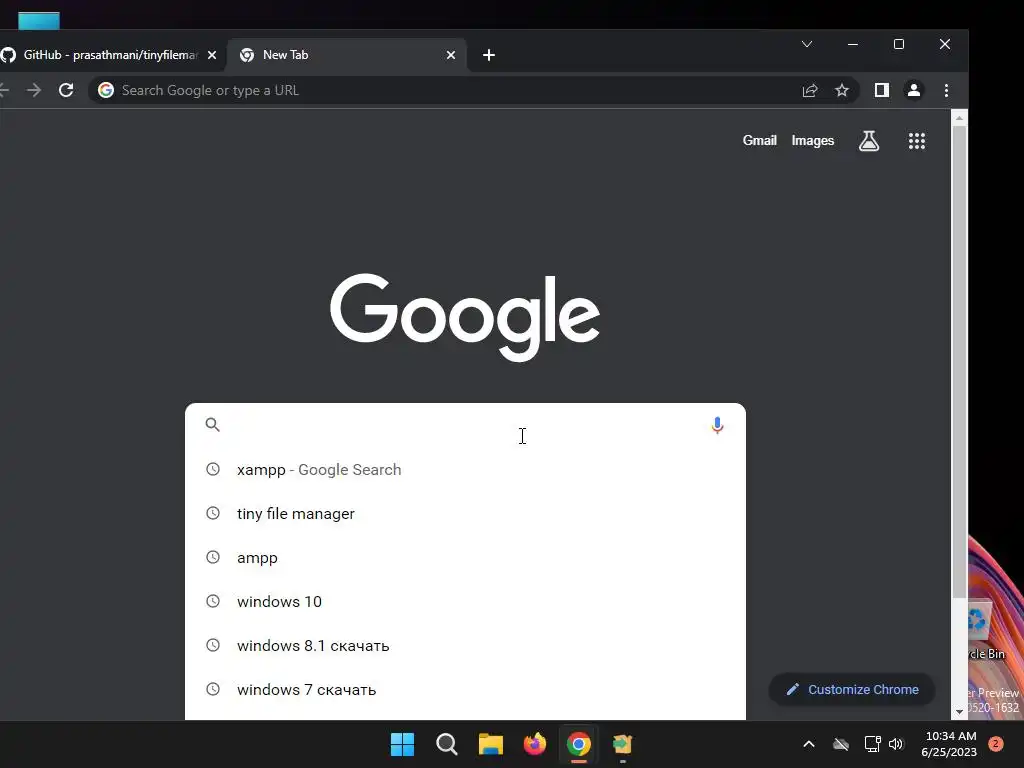Click the OneDrive cloud tray icon

[x=840, y=744]
